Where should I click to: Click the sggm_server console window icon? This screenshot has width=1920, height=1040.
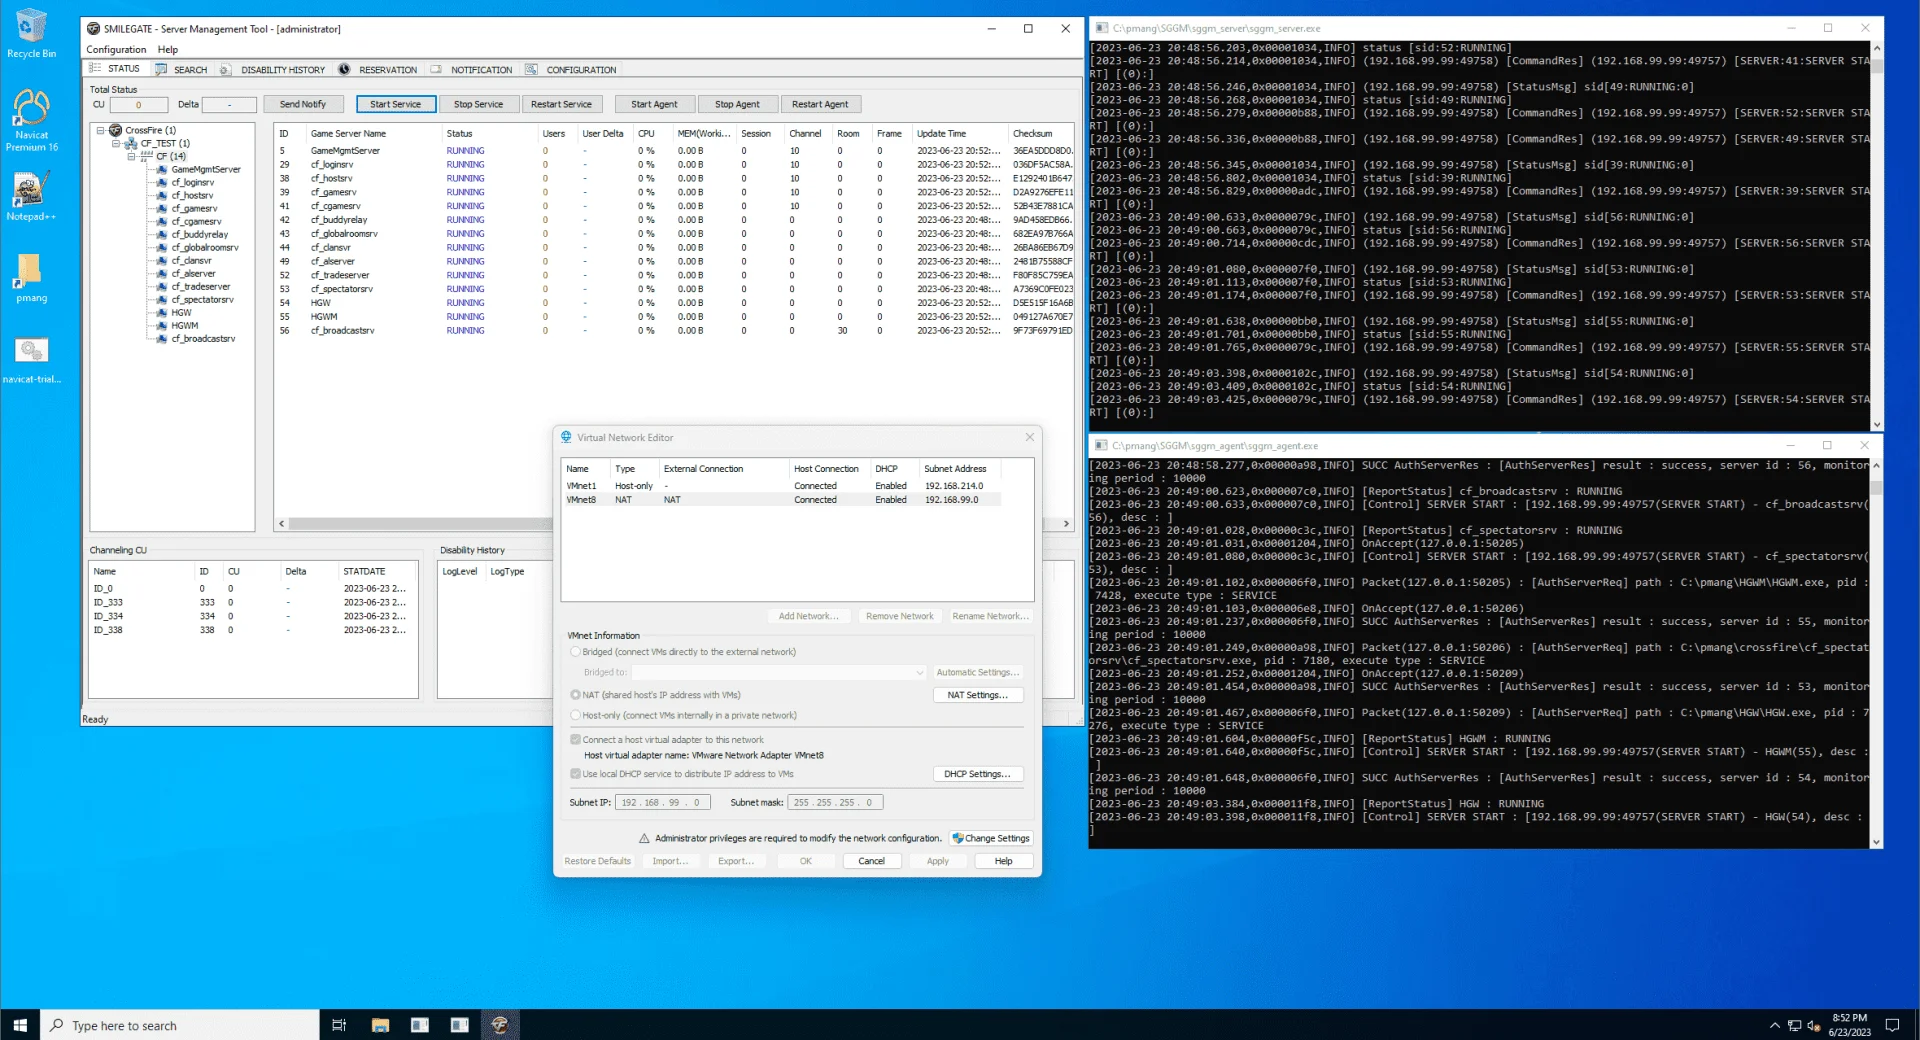tap(1101, 28)
